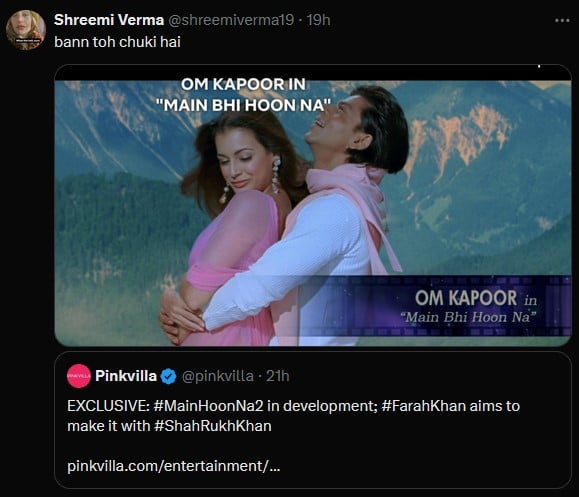Click the Pinkvilla account name

pos(126,376)
